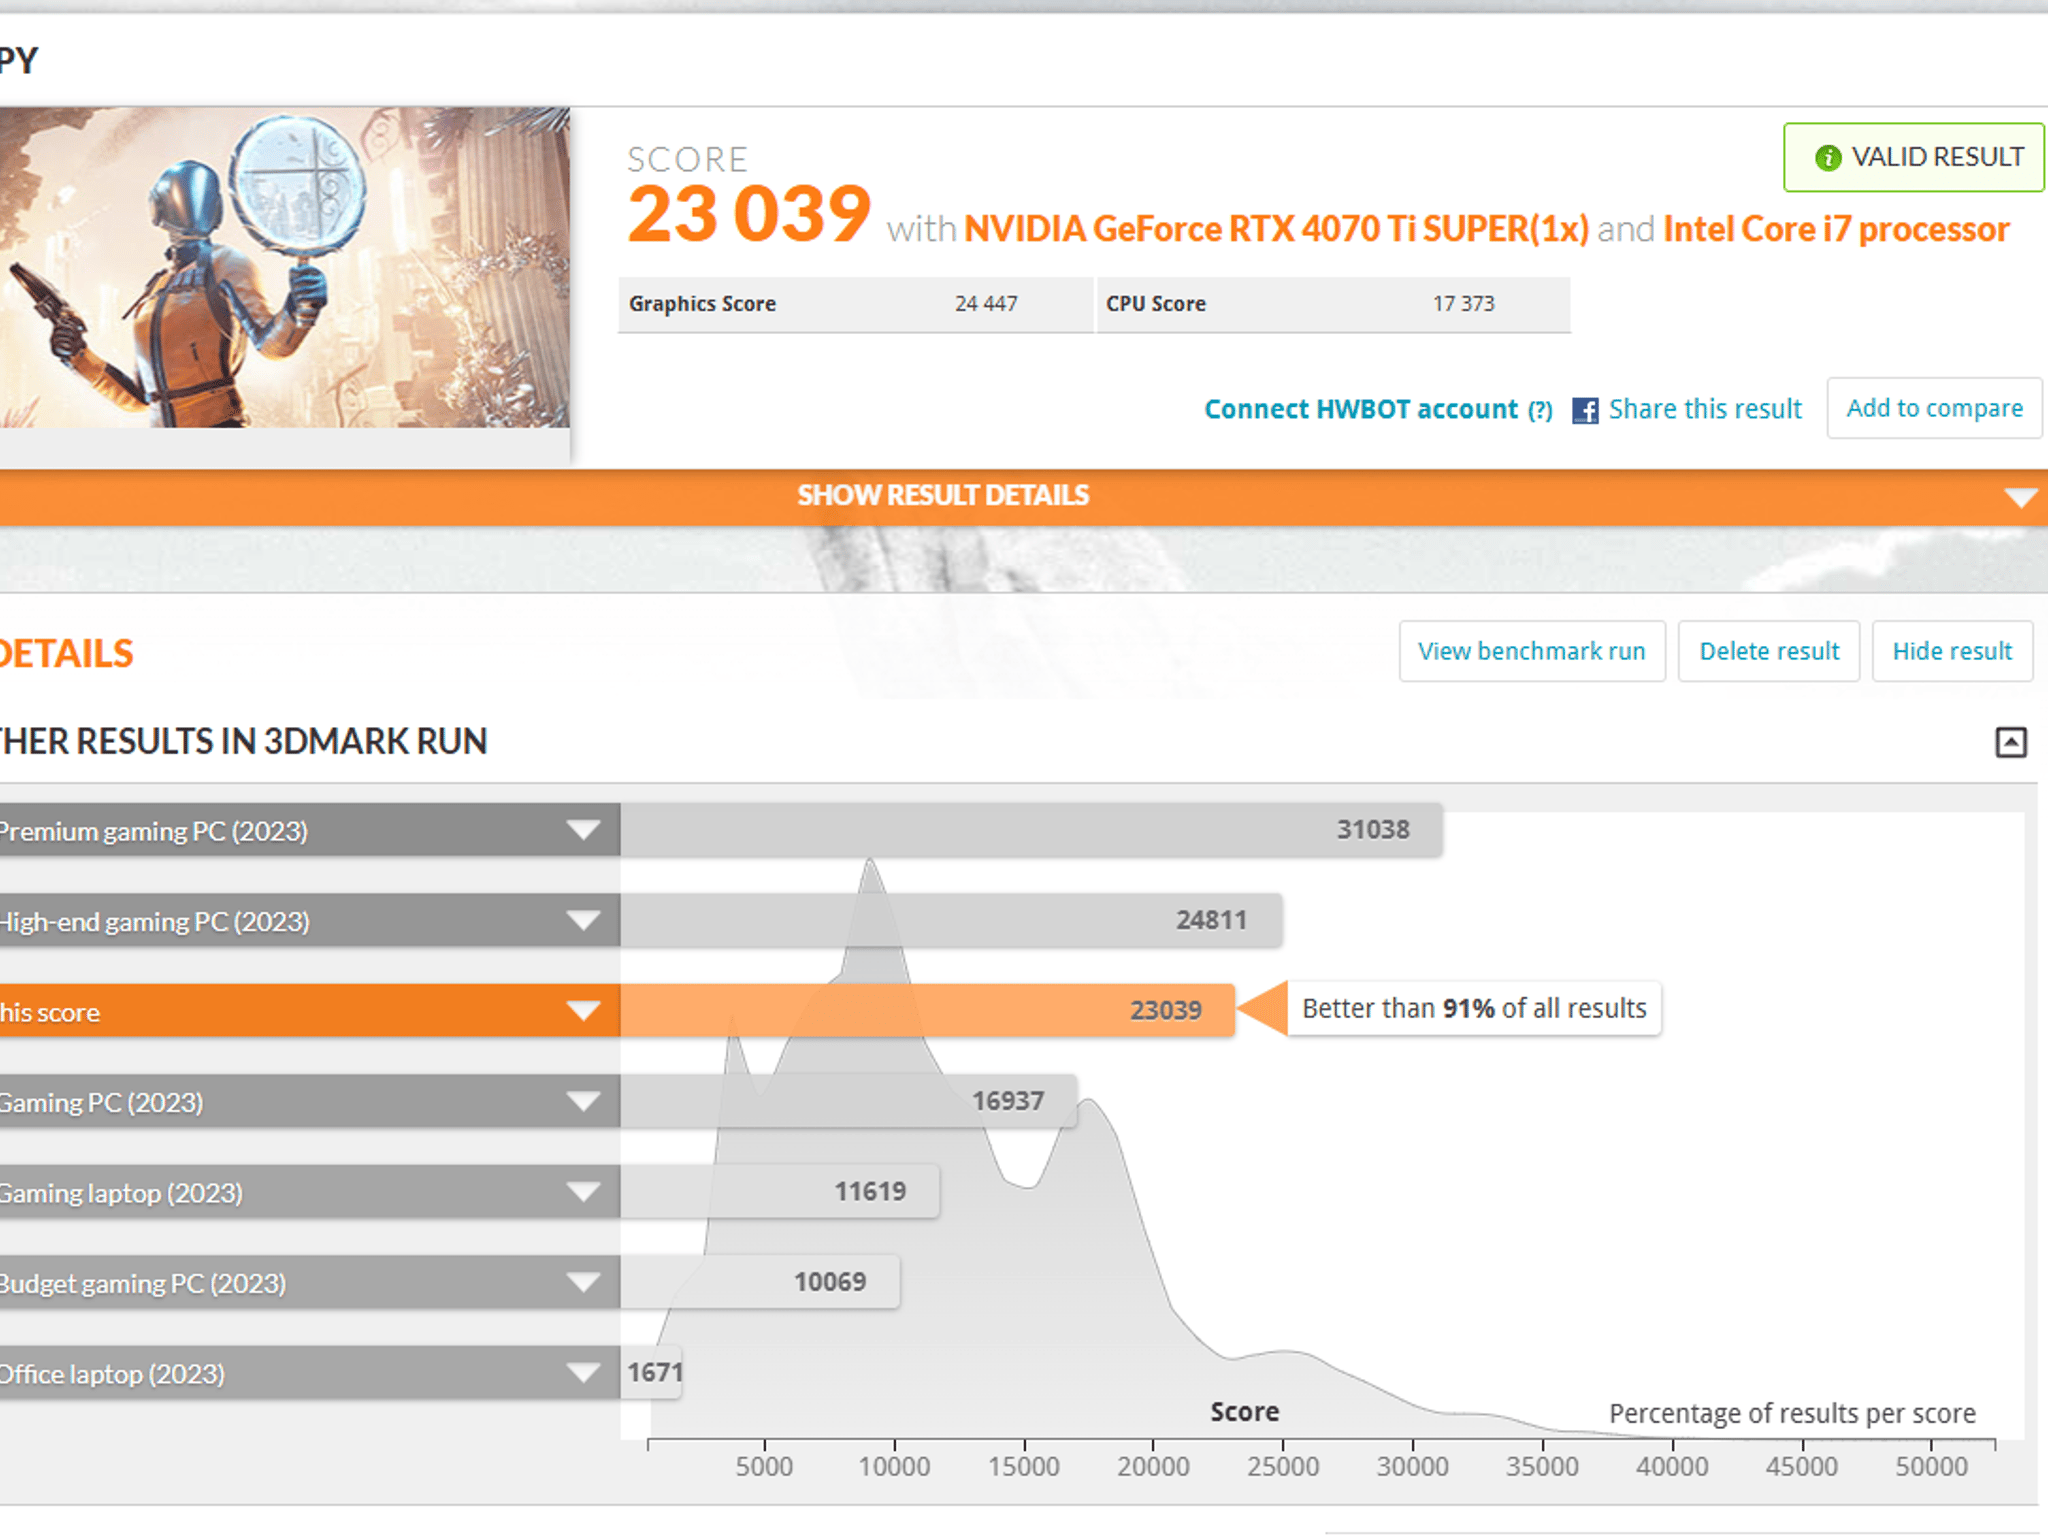Expand the Show Result Details bar arrow
The image size is (2048, 1536).
pyautogui.click(x=2020, y=497)
